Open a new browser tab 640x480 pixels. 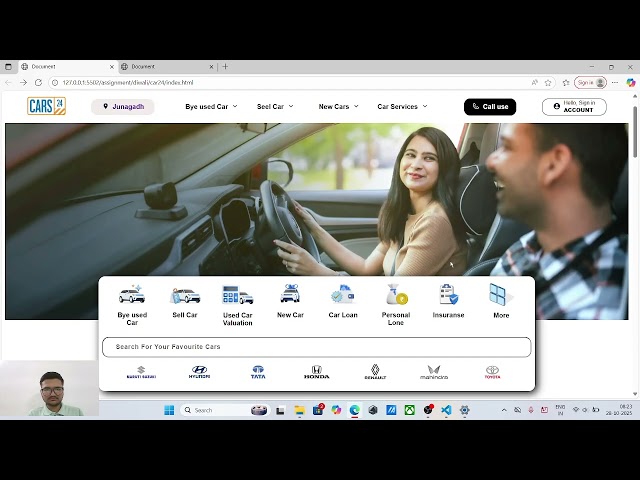point(225,67)
